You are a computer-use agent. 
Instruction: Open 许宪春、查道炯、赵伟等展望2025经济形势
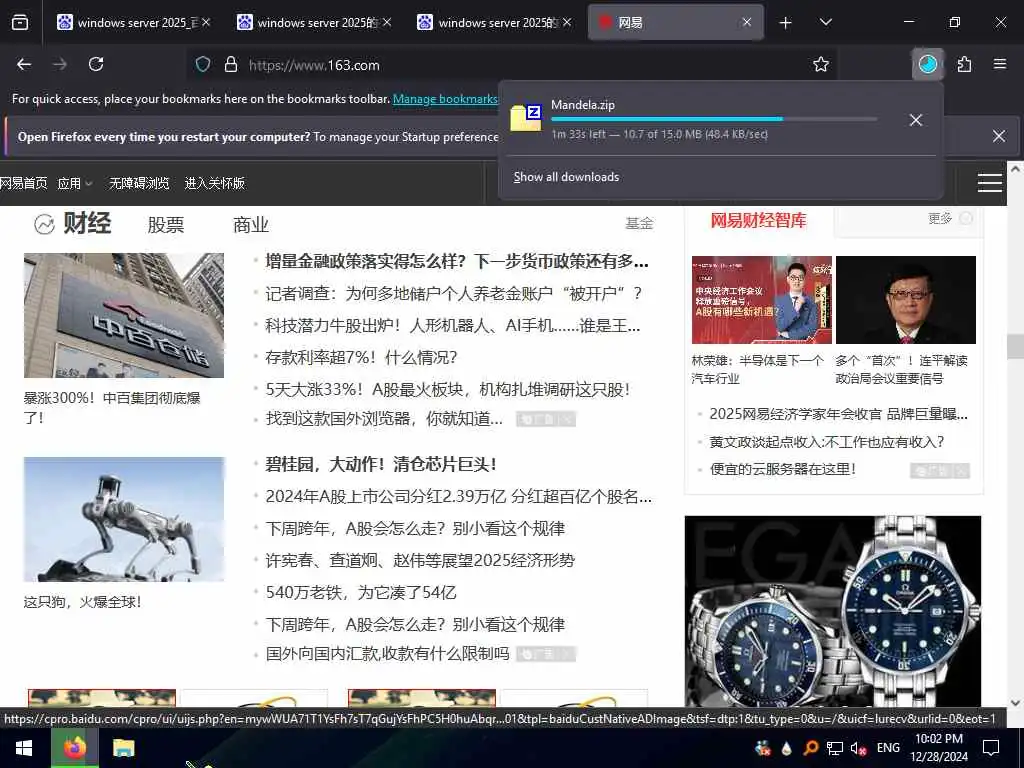coord(420,560)
